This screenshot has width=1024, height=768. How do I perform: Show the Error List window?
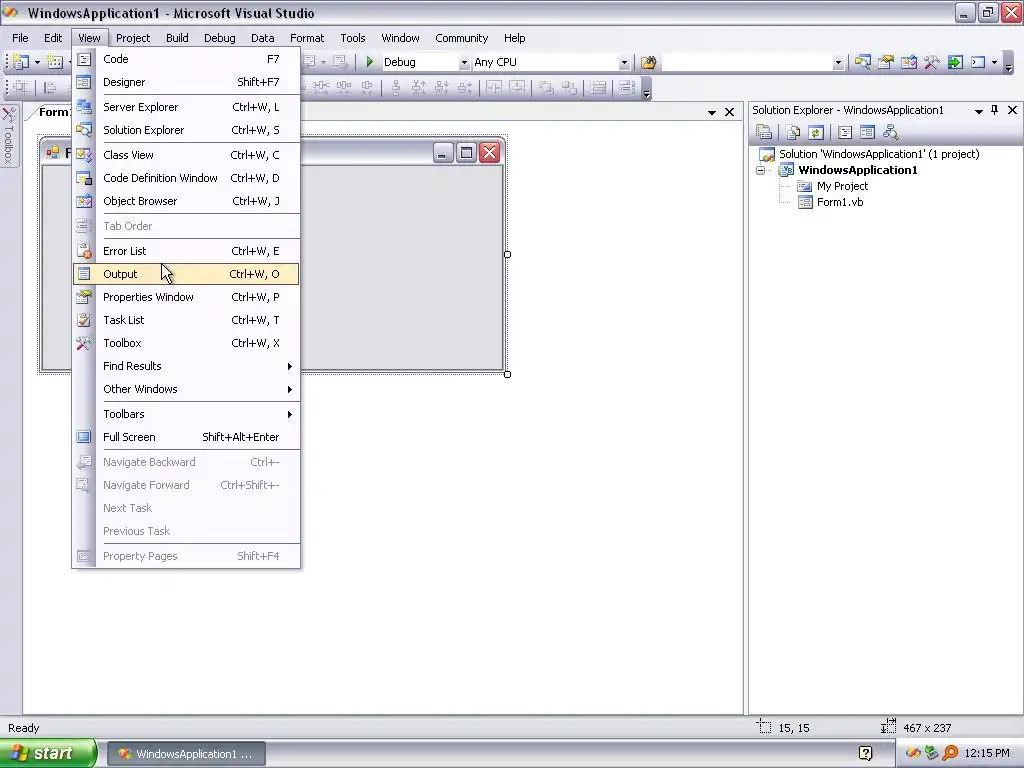tap(186, 251)
